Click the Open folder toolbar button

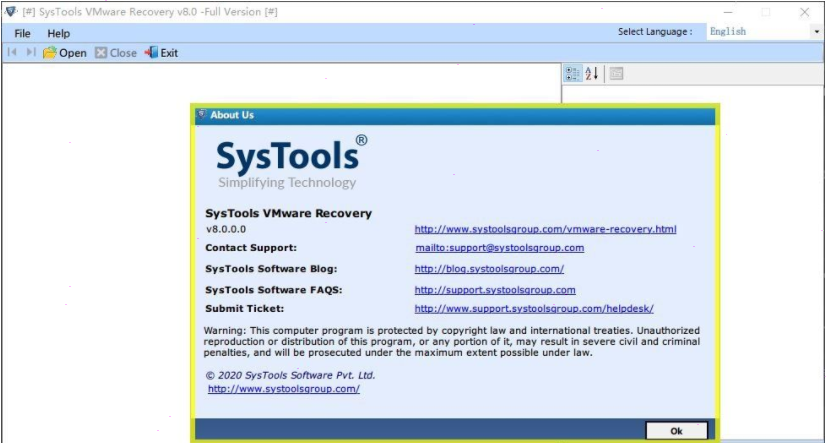click(x=65, y=53)
